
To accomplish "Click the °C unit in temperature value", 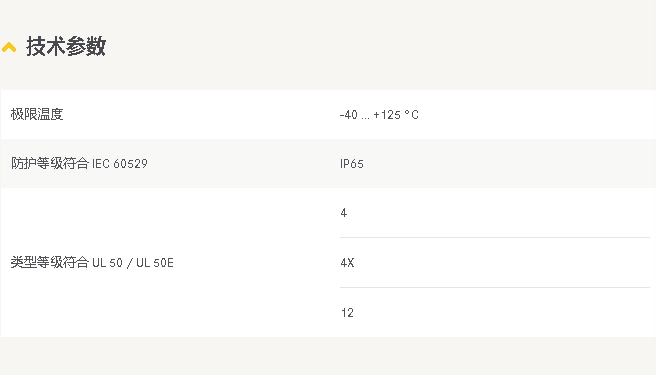I will (x=412, y=115).
